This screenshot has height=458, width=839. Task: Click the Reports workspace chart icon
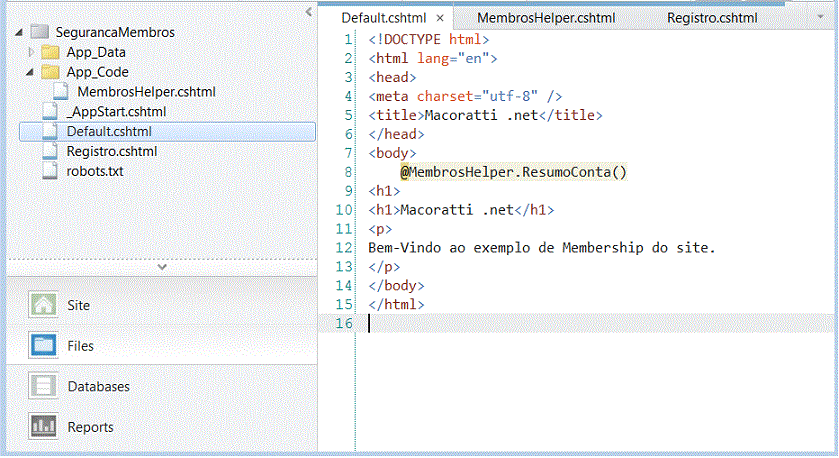pyautogui.click(x=43, y=426)
